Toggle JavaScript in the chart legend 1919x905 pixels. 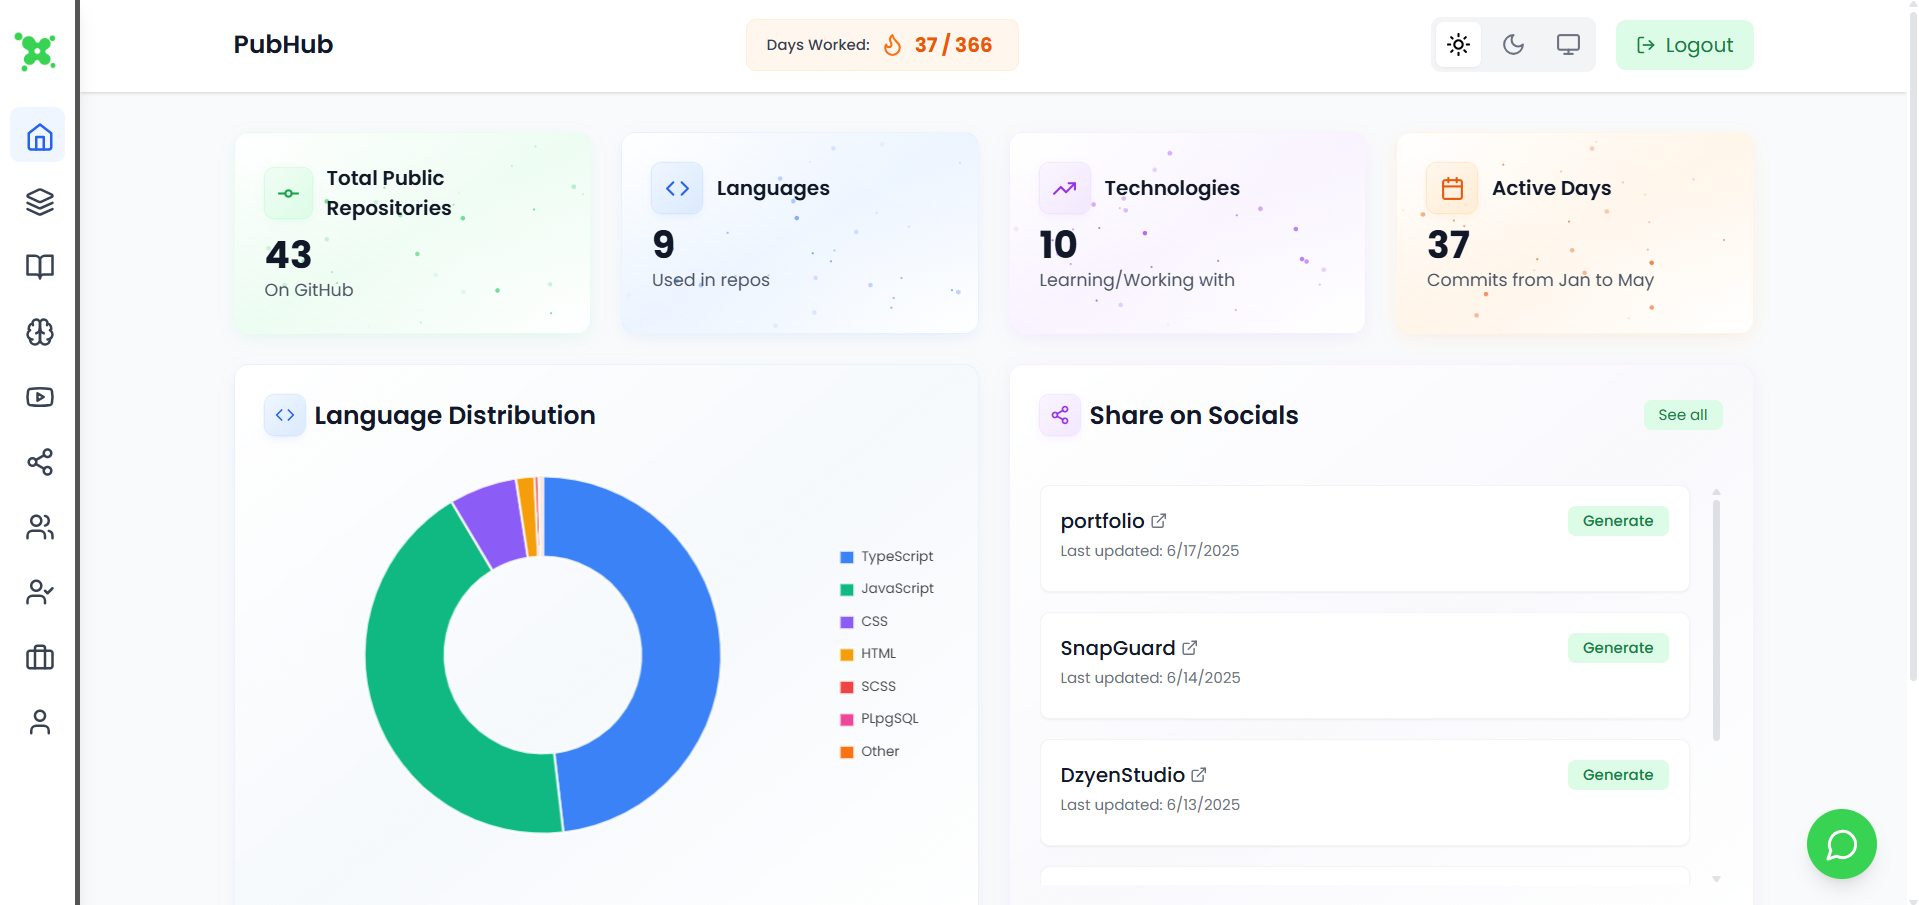[887, 588]
